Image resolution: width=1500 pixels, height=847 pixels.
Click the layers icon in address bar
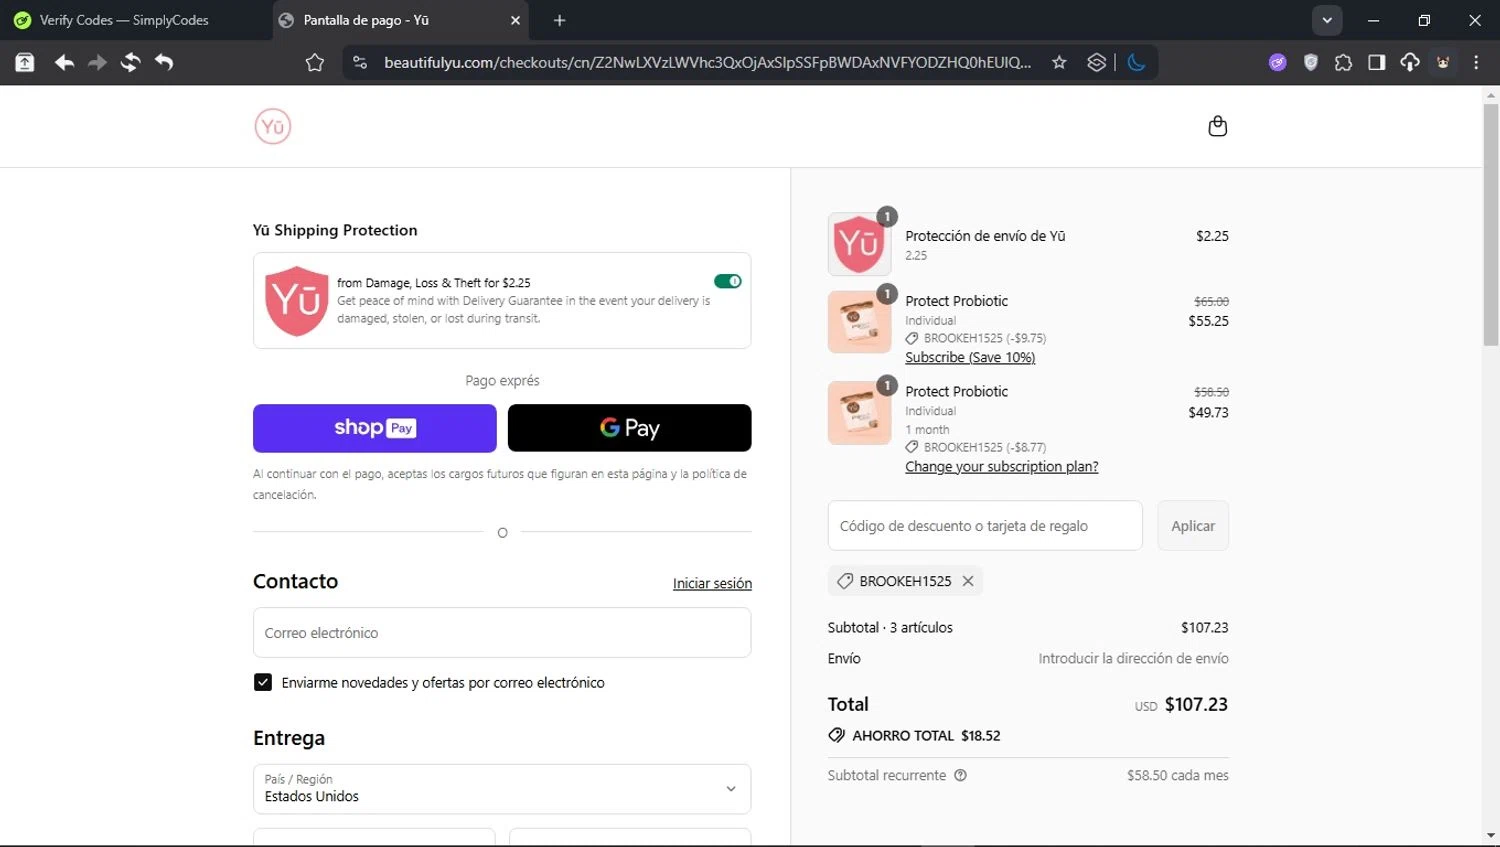(1096, 63)
